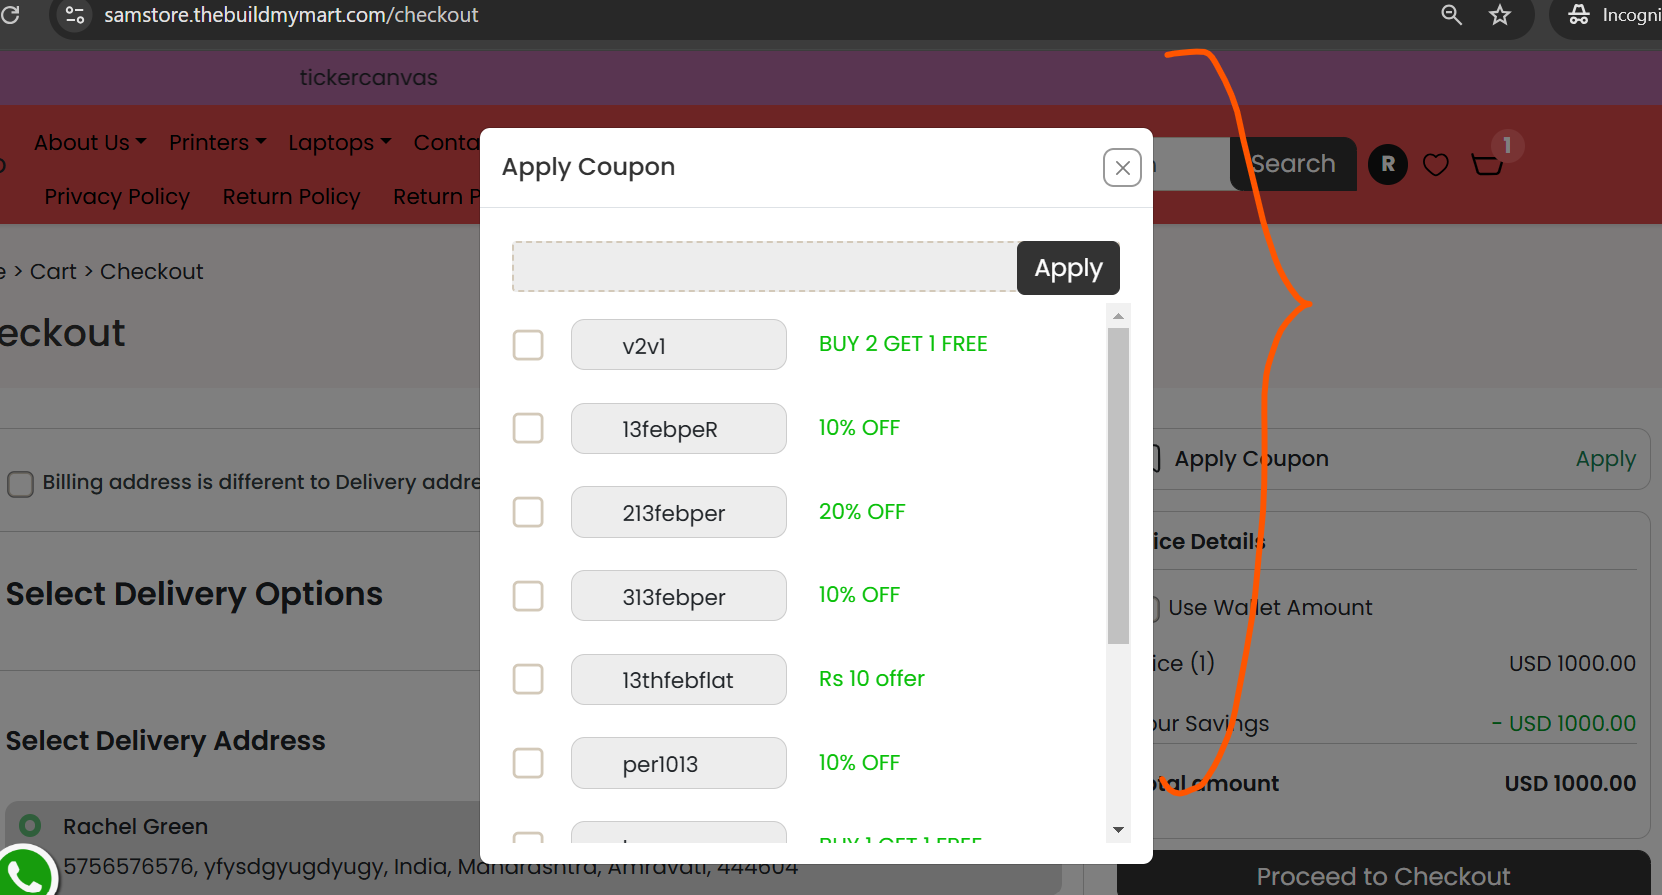The width and height of the screenshot is (1662, 895).
Task: Open the Return Policy menu item
Action: click(x=291, y=197)
